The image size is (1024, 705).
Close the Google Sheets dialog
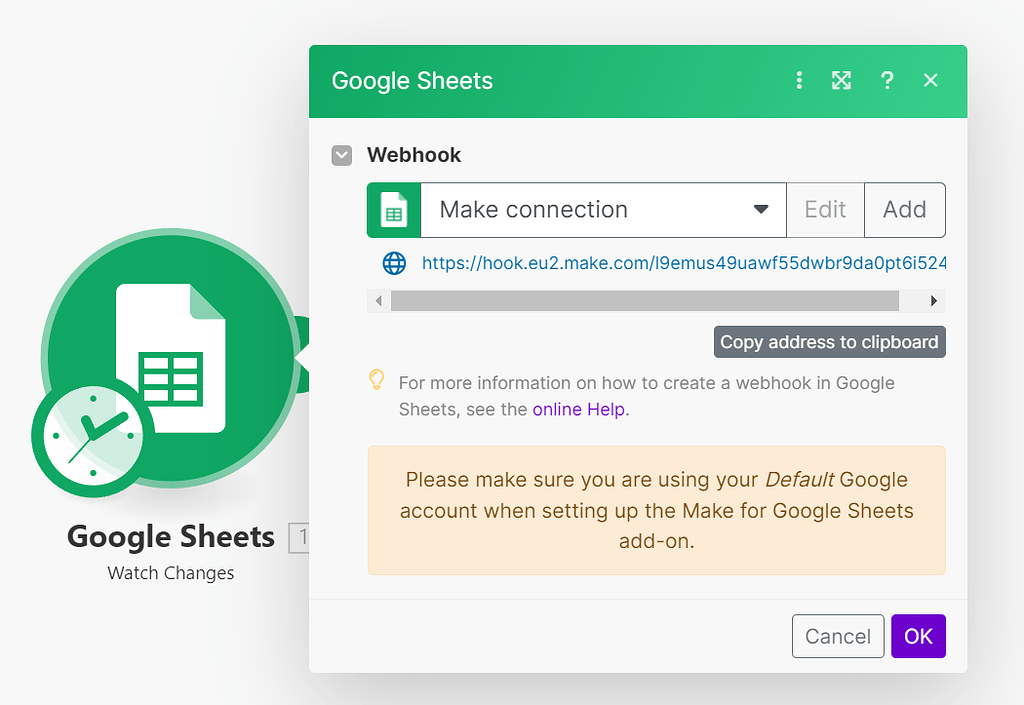(x=931, y=81)
